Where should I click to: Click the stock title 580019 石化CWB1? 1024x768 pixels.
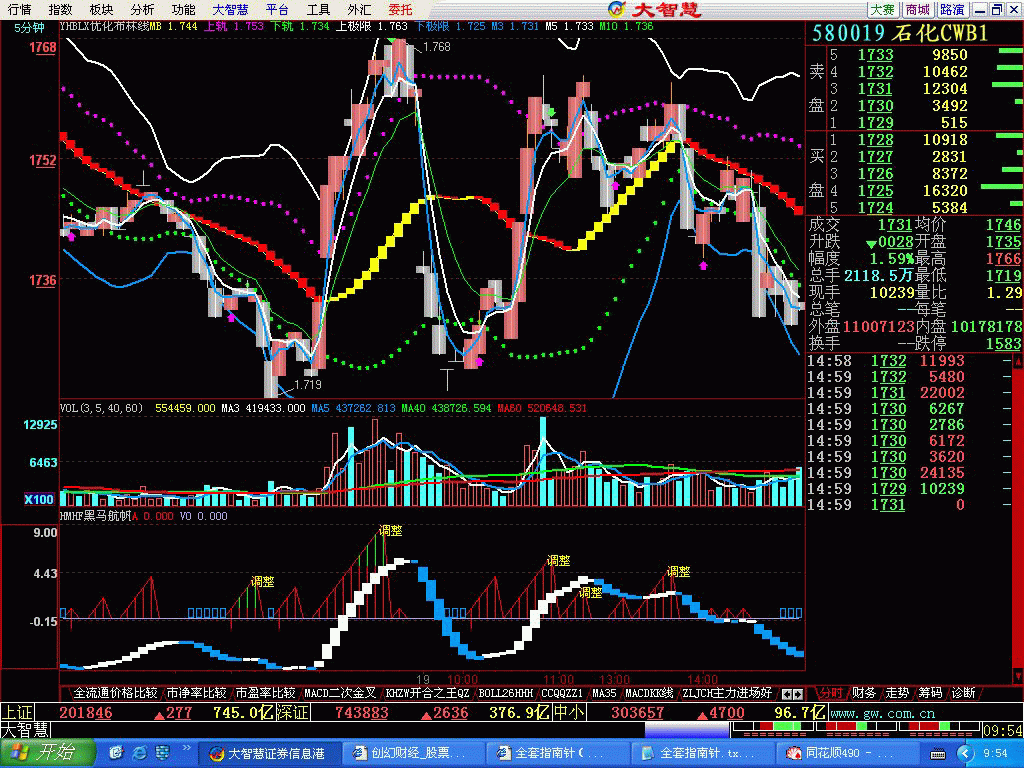click(901, 33)
